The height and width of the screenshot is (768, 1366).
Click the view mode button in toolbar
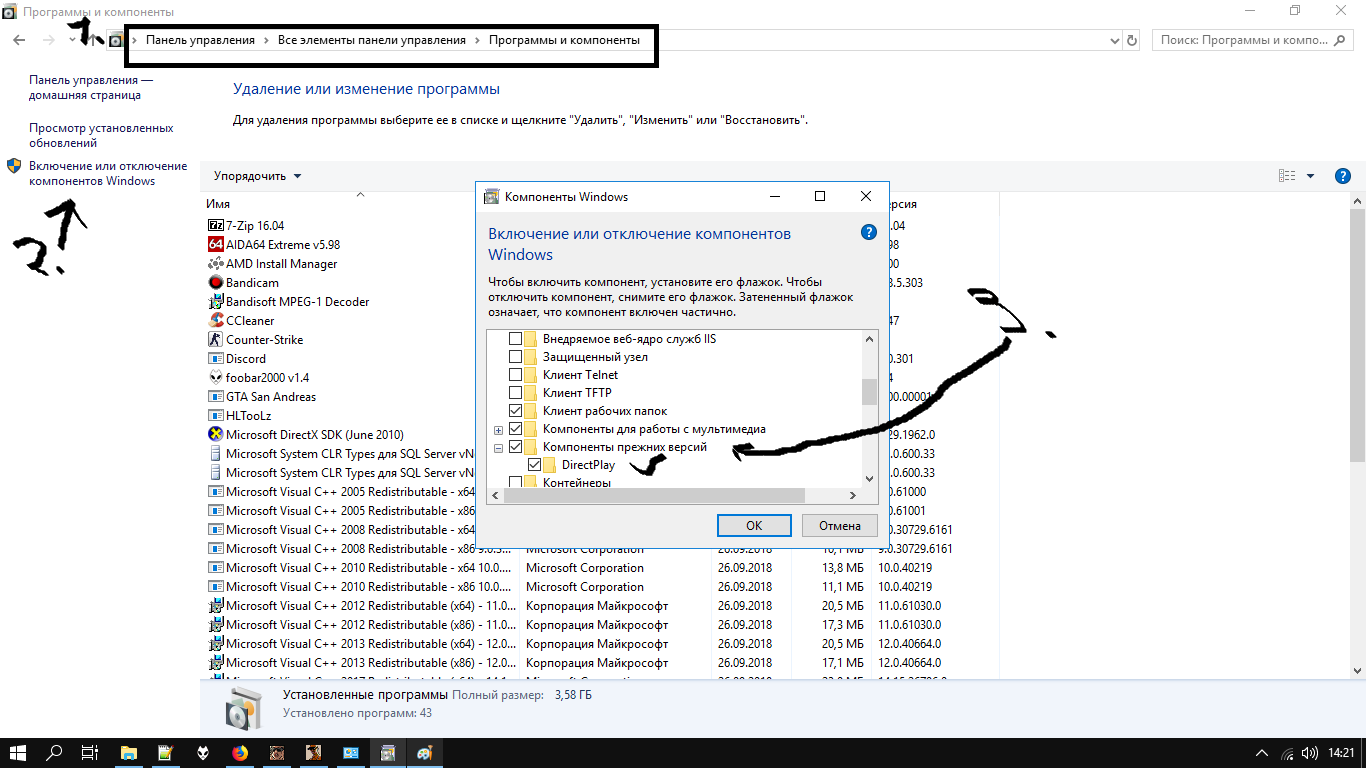[x=1287, y=176]
